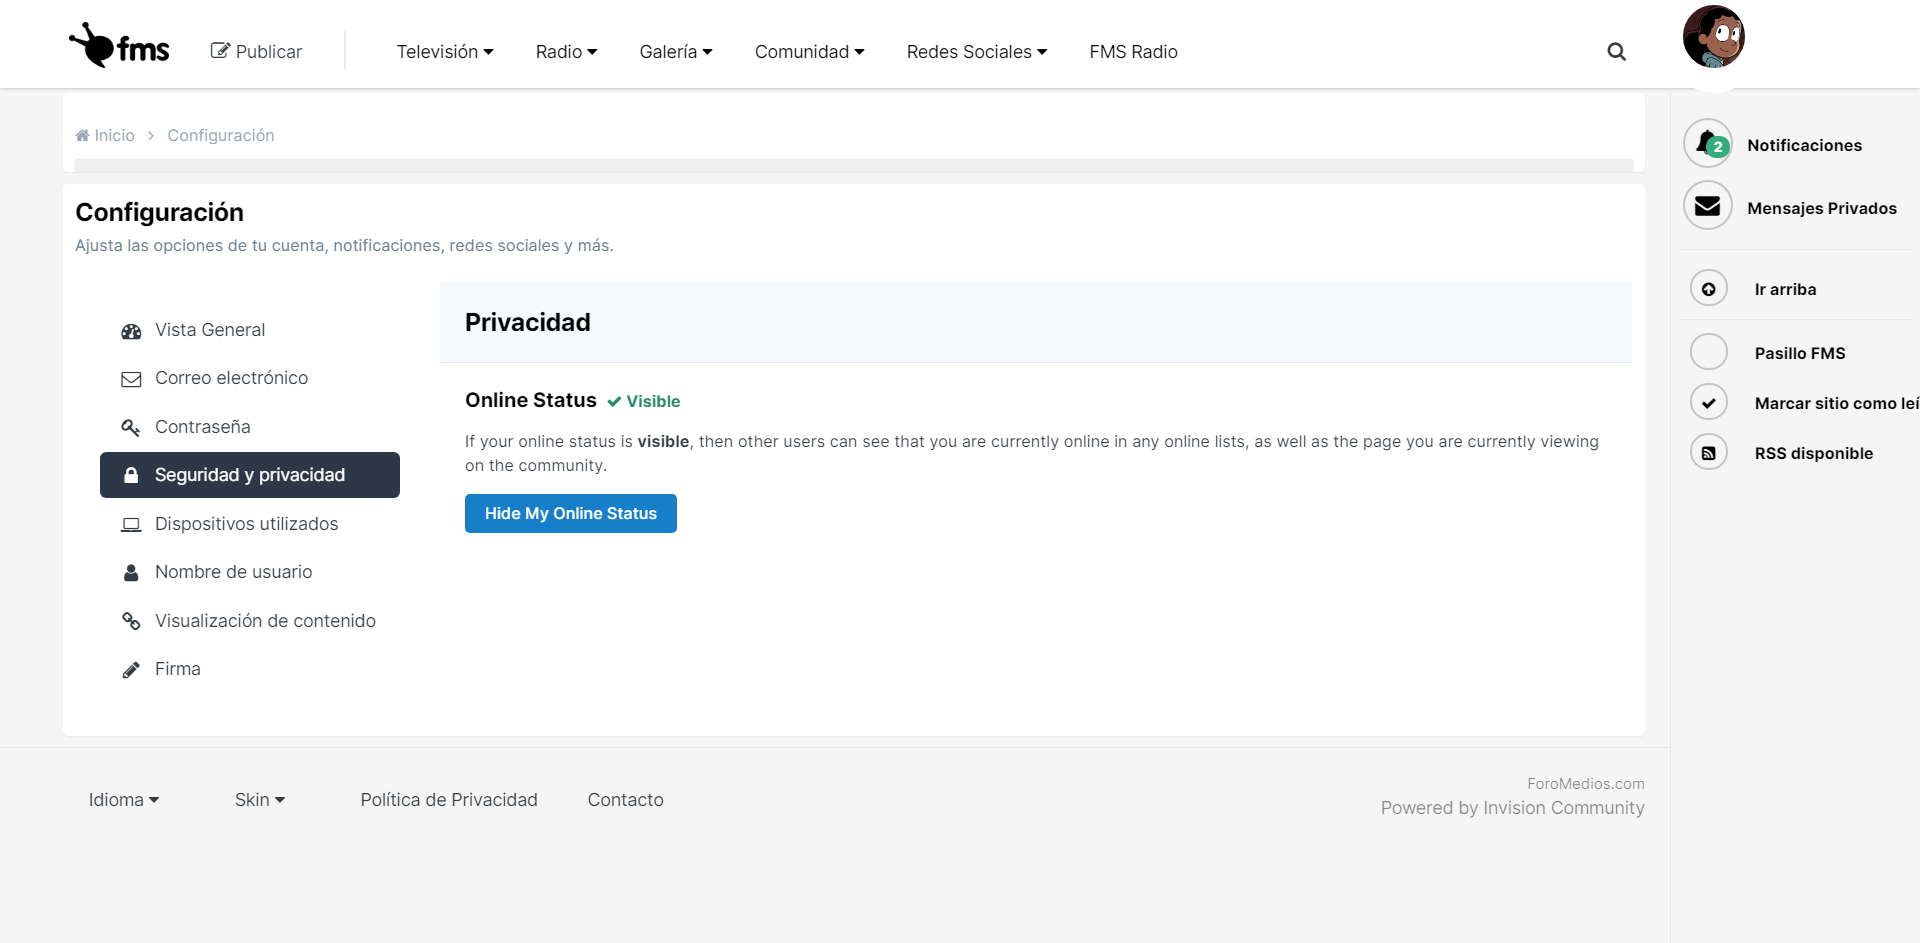Open the Mensajes Privados envelope icon
1920x943 pixels.
[x=1708, y=206]
